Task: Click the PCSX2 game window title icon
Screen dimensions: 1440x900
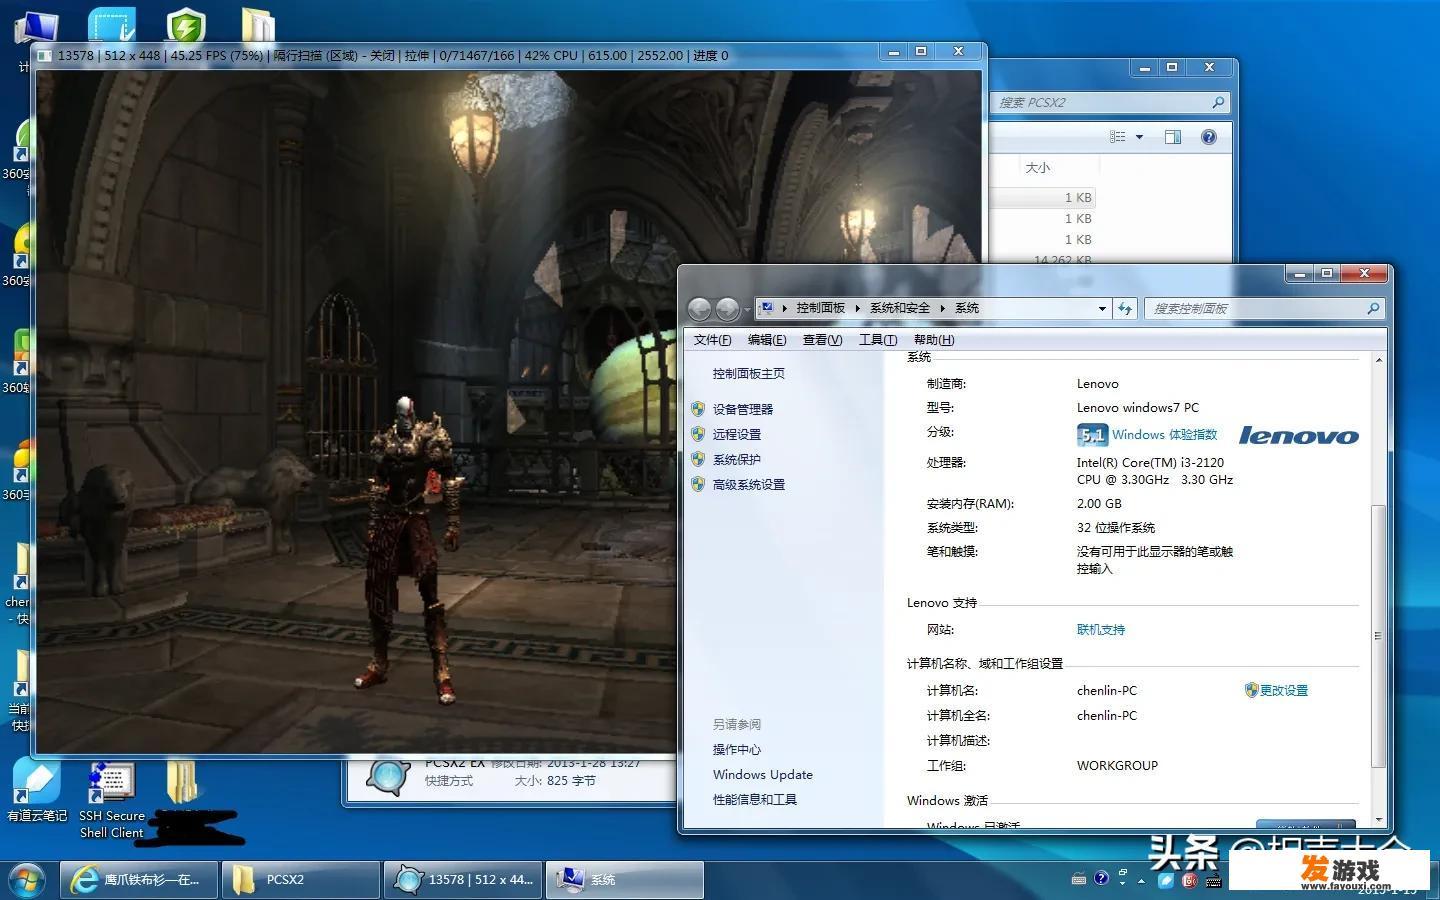Action: point(43,56)
